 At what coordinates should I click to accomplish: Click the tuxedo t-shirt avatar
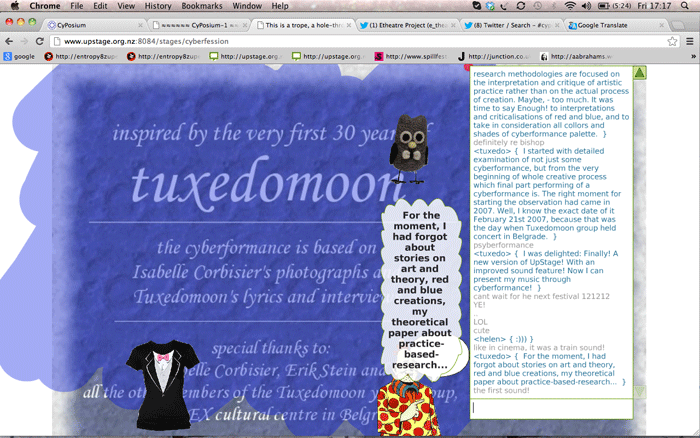pos(162,384)
